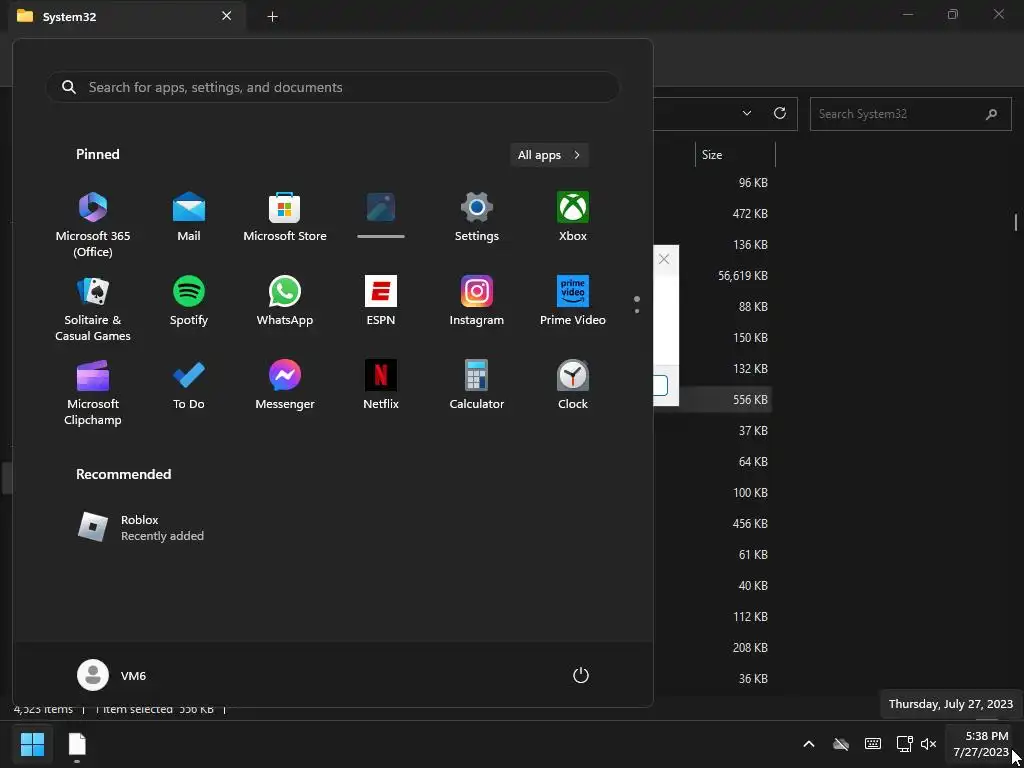Screen dimensions: 1024x768
Task: Open the Mail app
Action: 189,217
